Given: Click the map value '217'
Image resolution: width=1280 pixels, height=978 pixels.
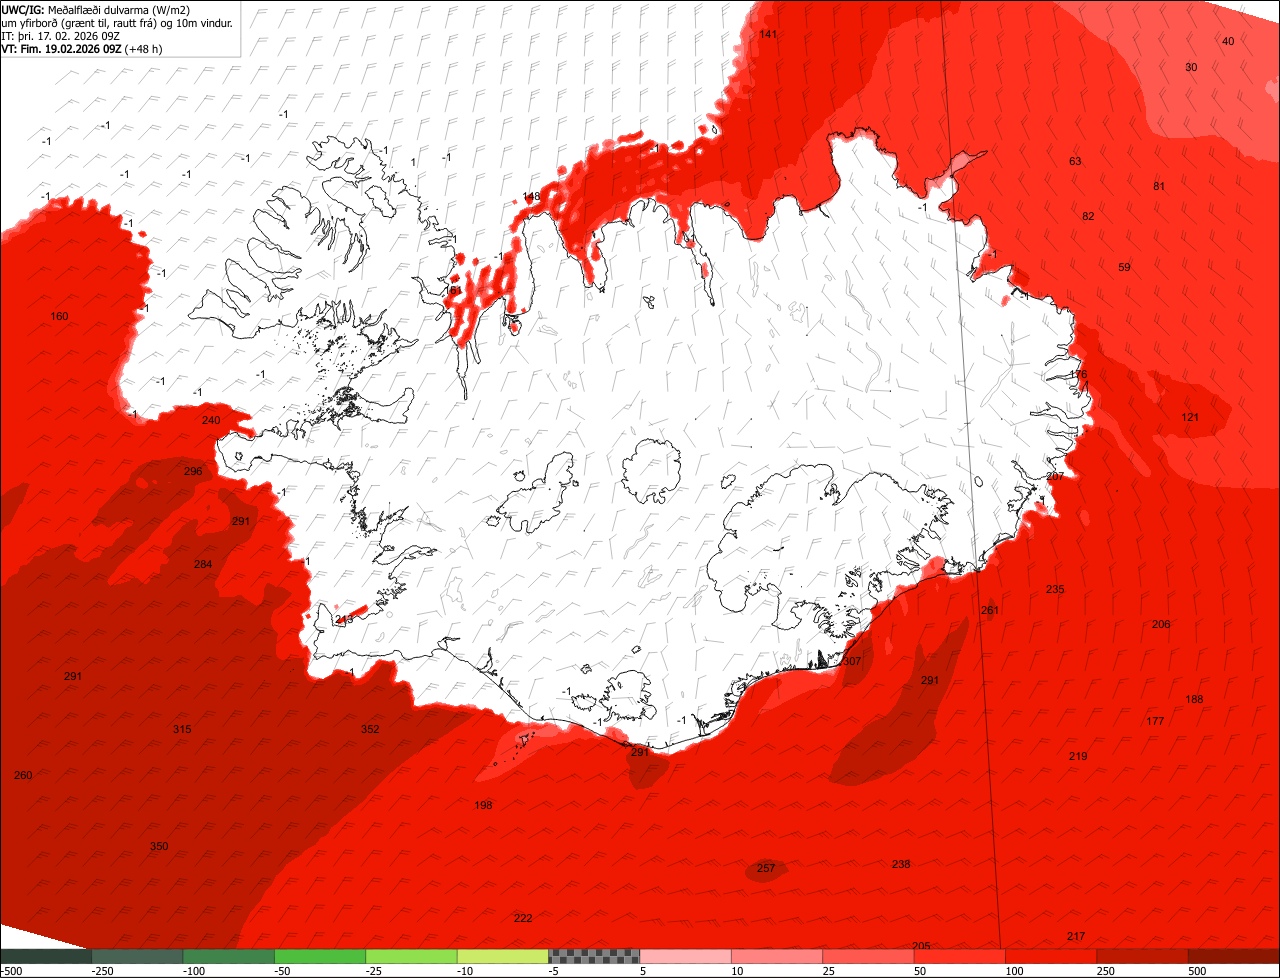Looking at the screenshot, I should tap(1076, 936).
